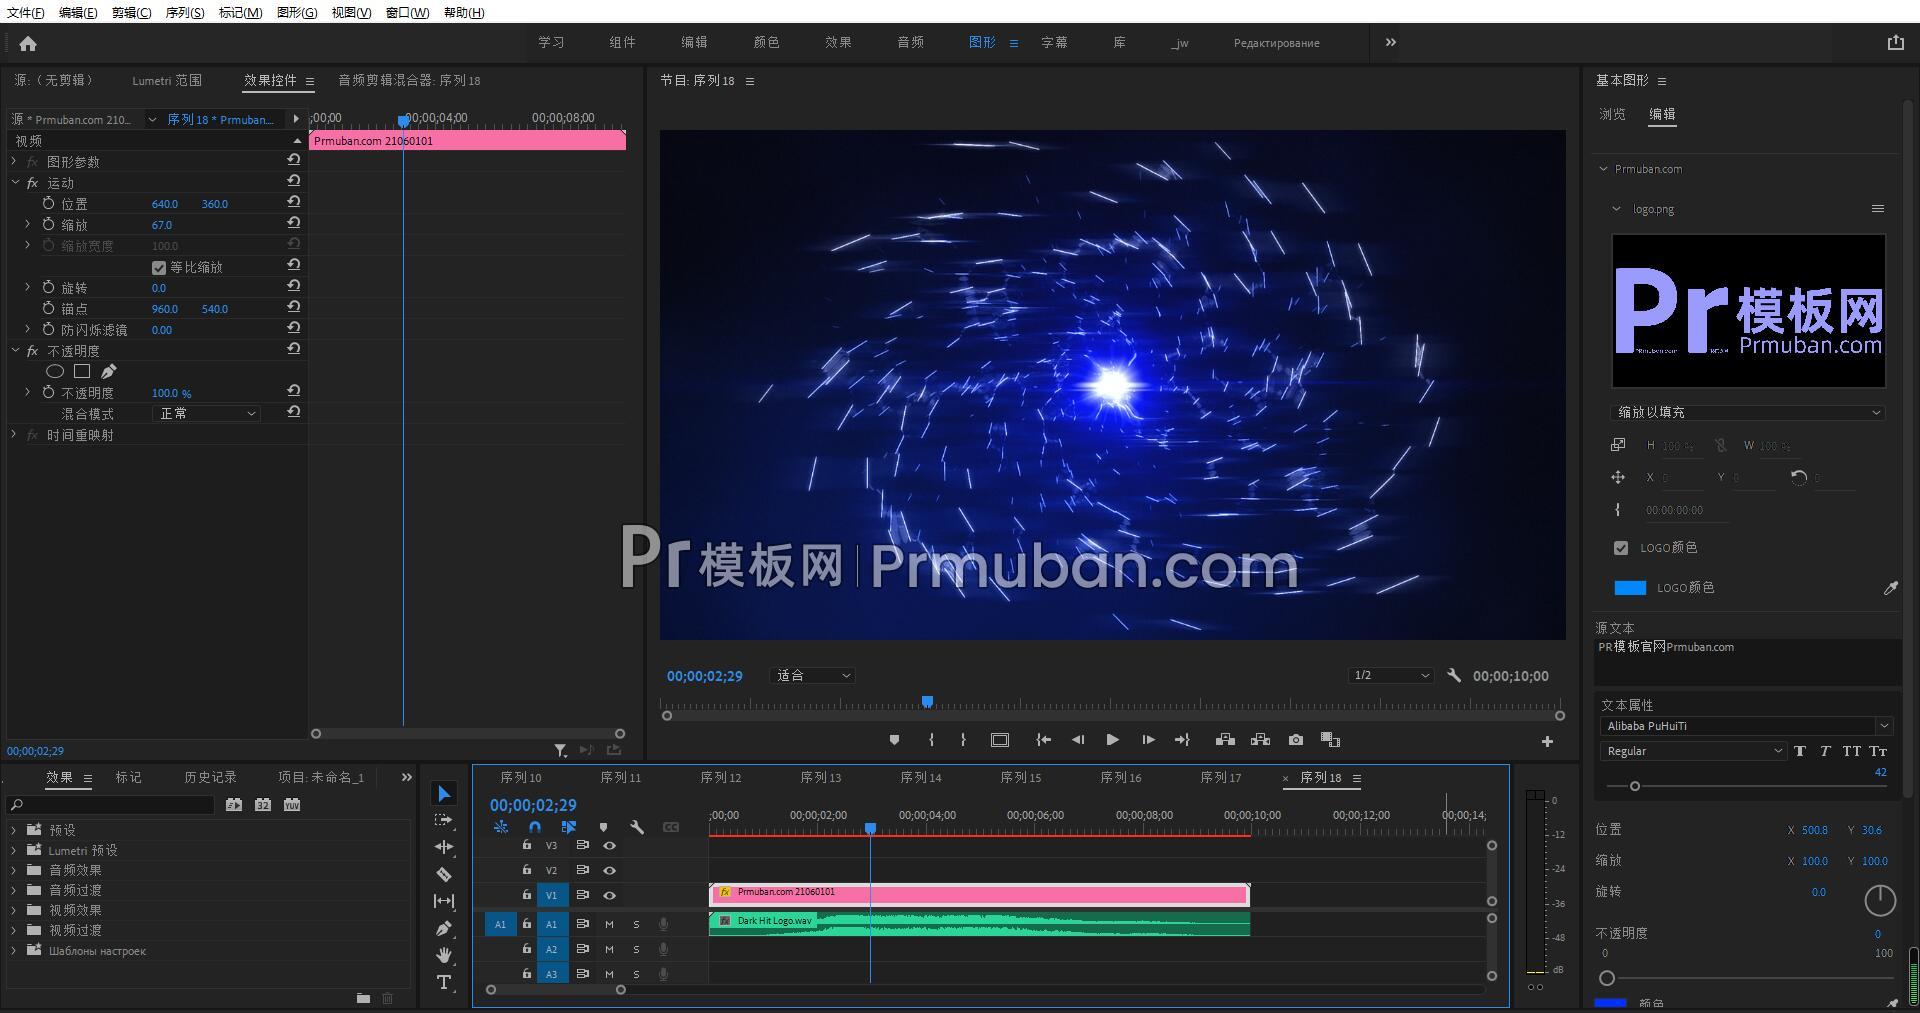Mute audio track A1

coord(608,924)
